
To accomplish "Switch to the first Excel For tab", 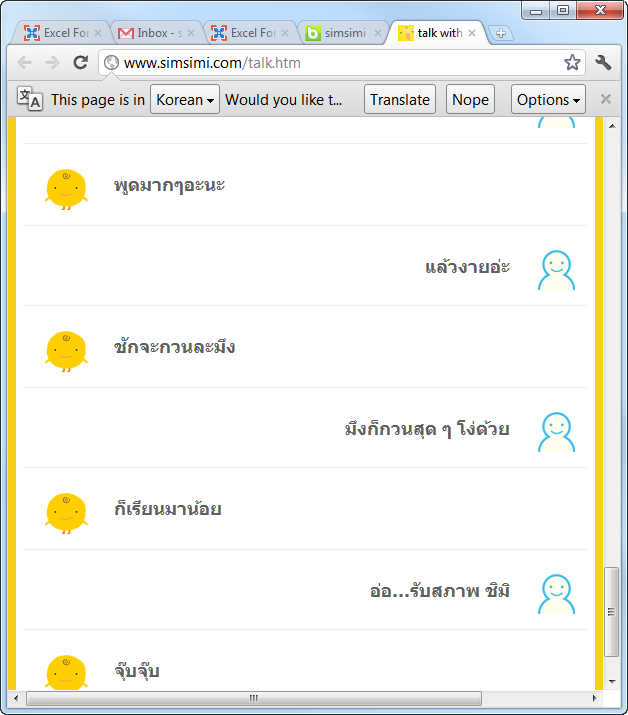I will pyautogui.click(x=58, y=33).
